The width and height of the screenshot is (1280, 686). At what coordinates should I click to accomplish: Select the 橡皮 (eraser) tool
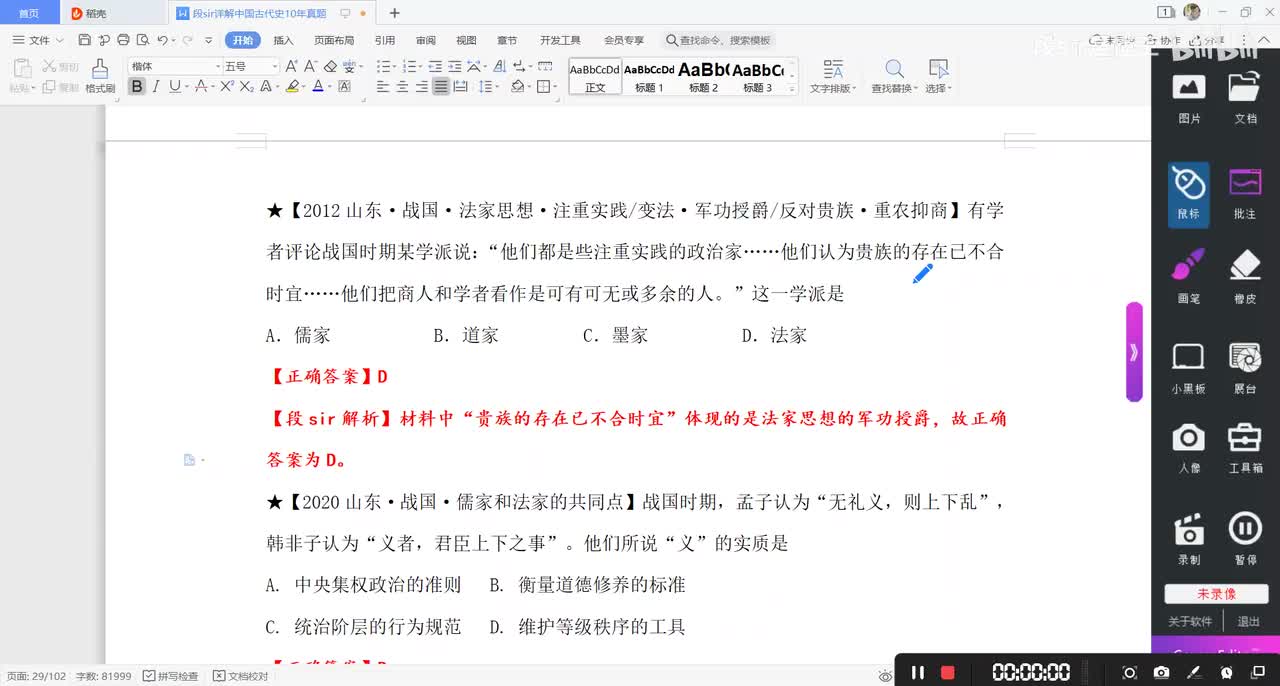[x=1245, y=277]
